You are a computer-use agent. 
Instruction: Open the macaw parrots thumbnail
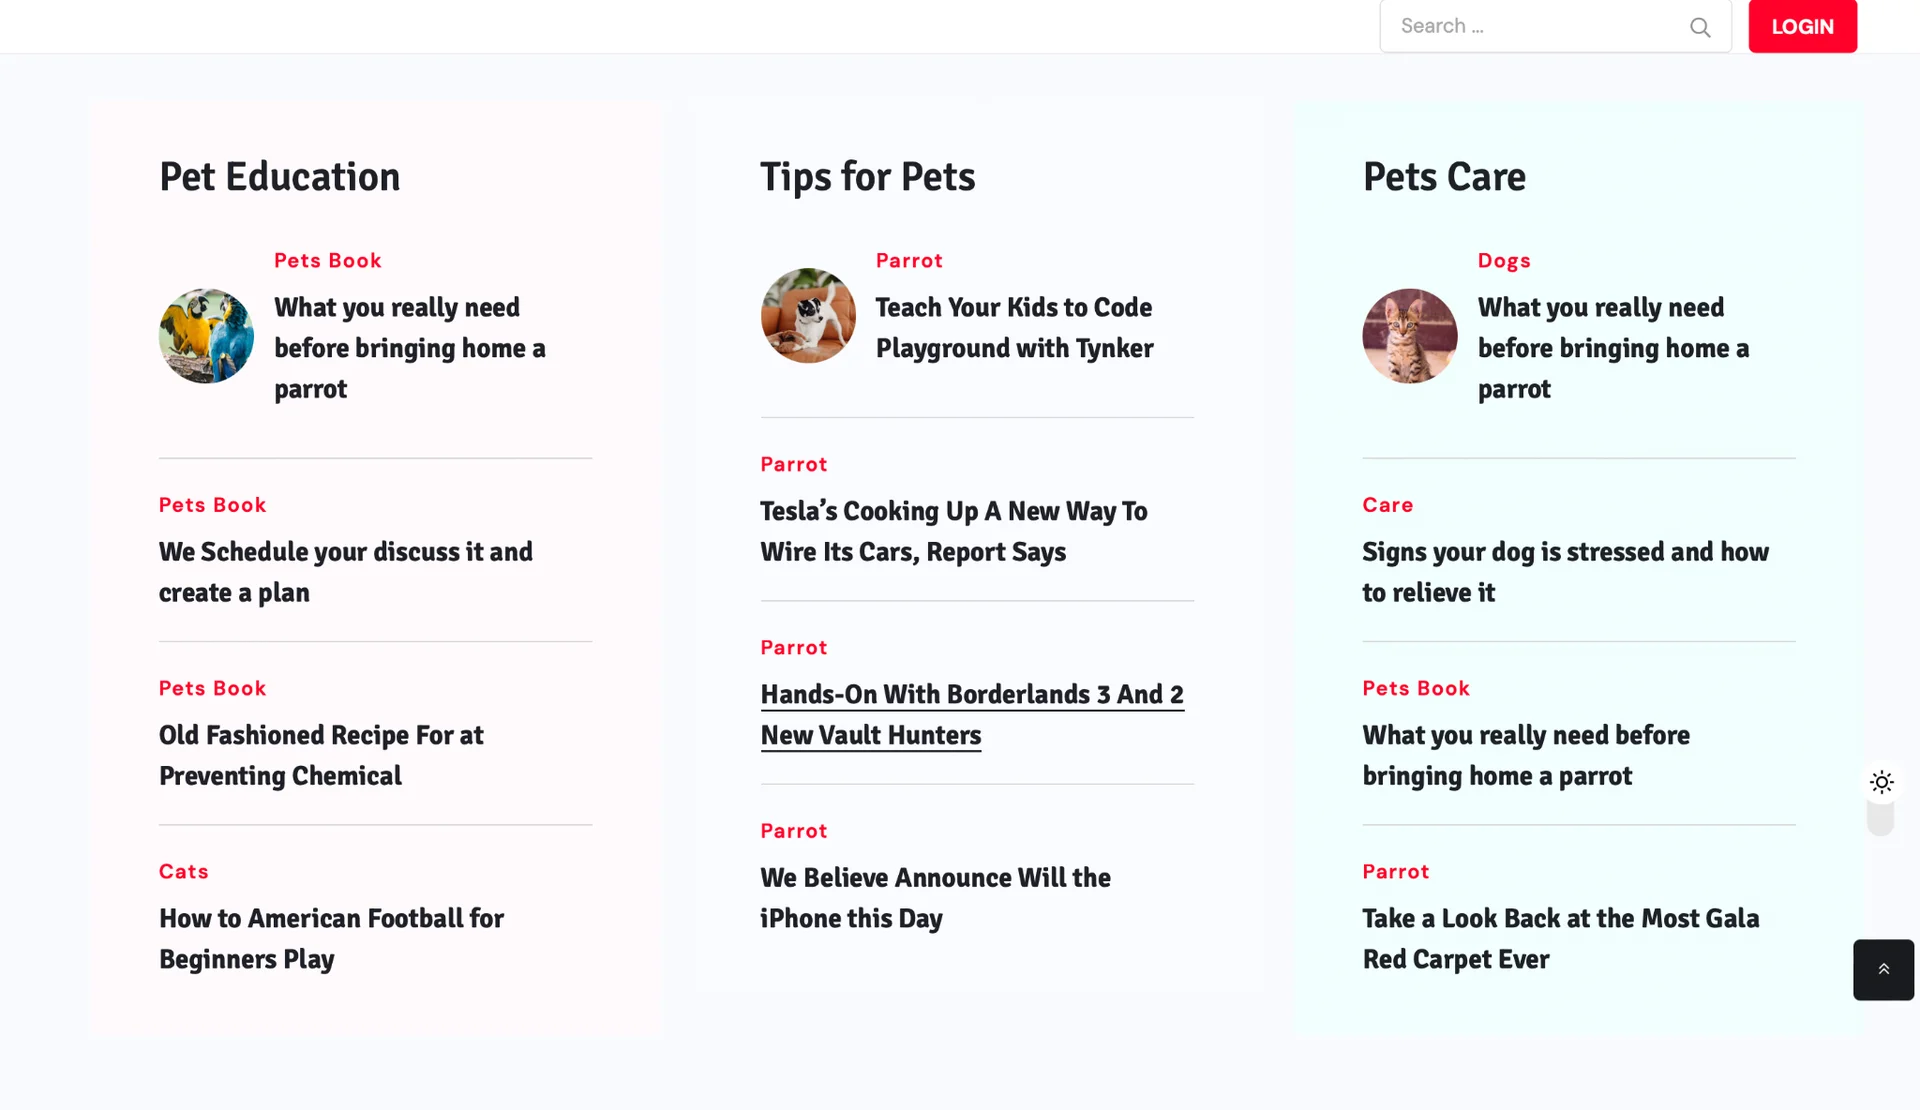point(206,336)
